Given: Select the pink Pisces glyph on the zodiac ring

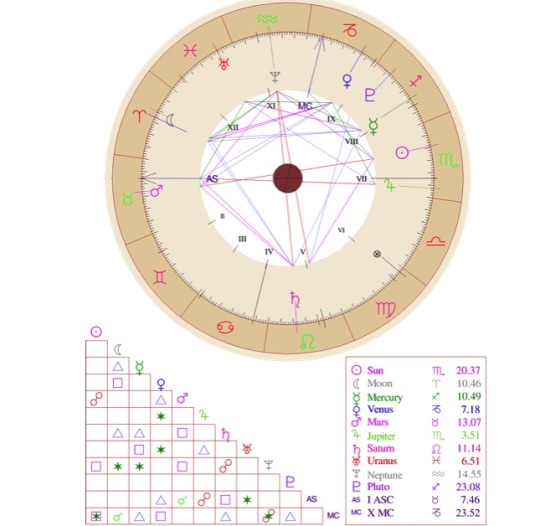Looking at the screenshot, I should (x=190, y=51).
